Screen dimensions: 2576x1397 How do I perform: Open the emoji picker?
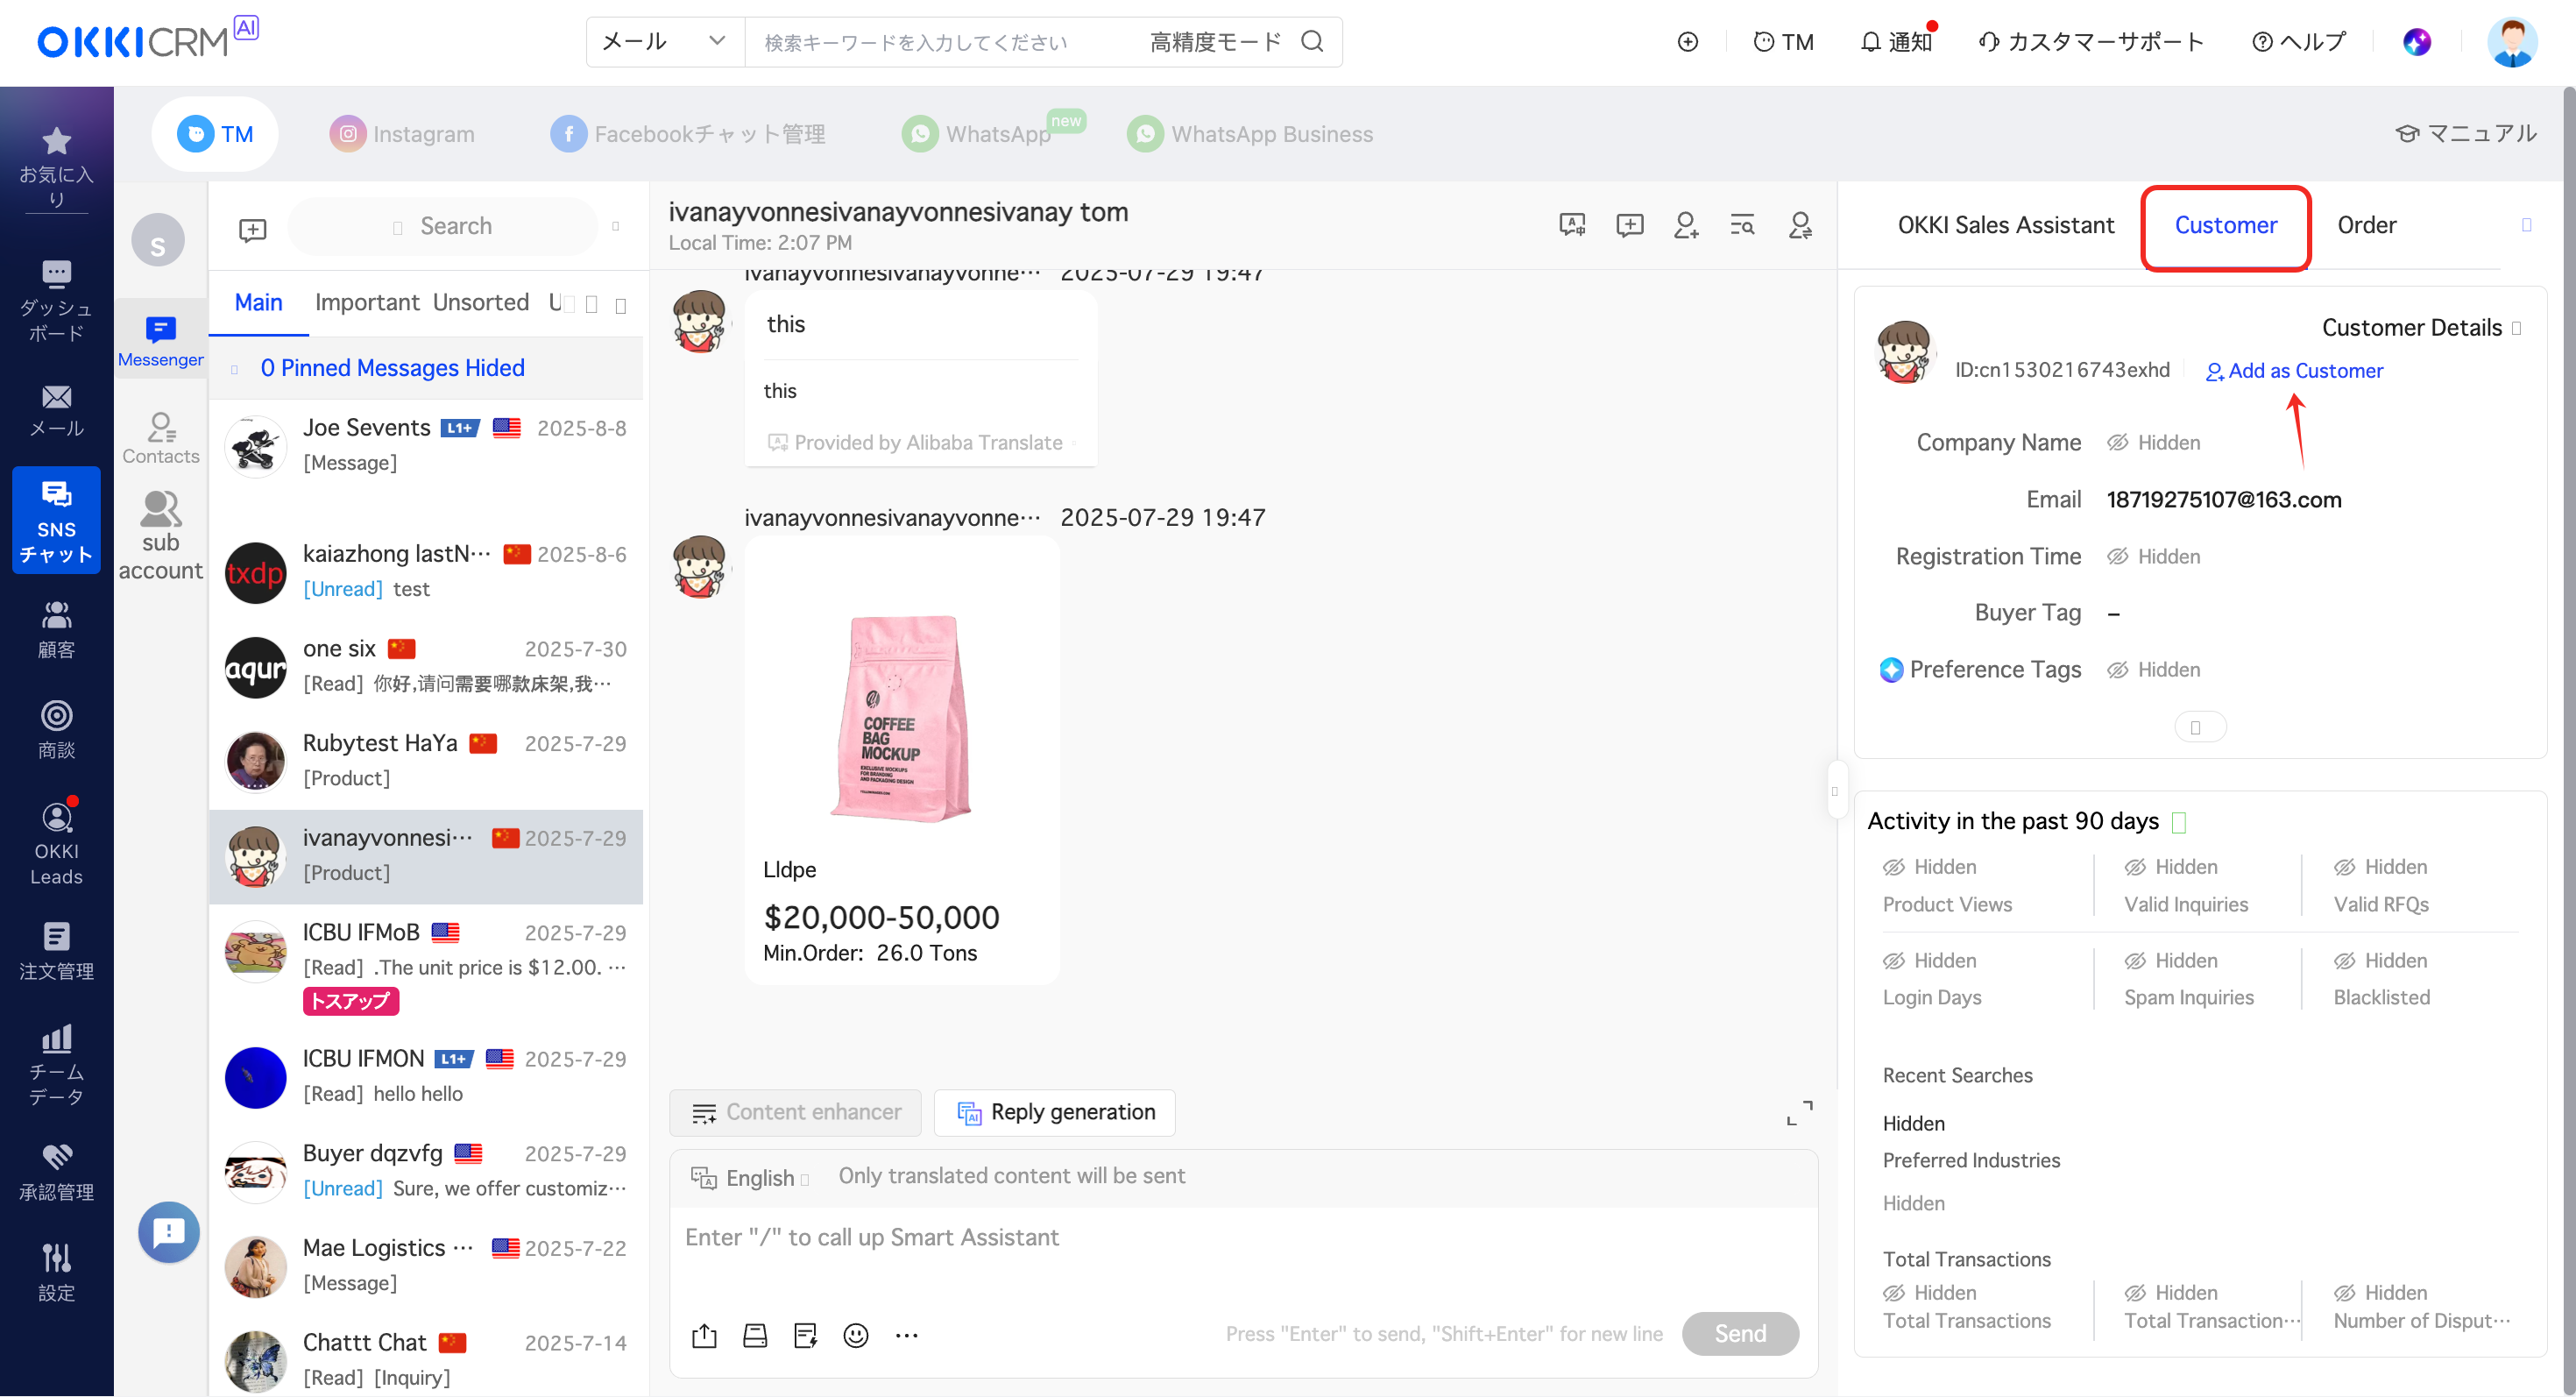[x=856, y=1335]
